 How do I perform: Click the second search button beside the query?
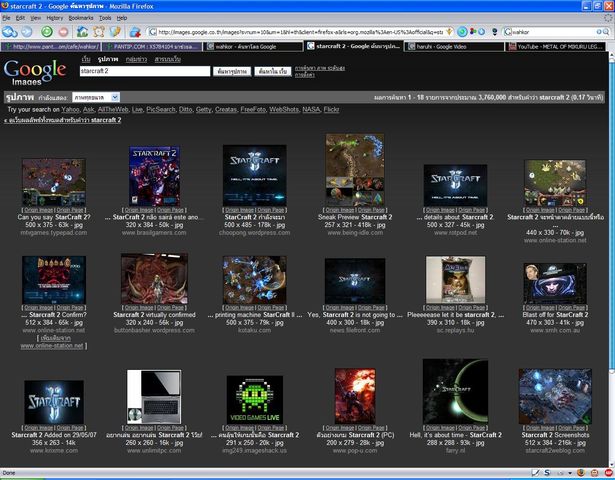(x=273, y=71)
